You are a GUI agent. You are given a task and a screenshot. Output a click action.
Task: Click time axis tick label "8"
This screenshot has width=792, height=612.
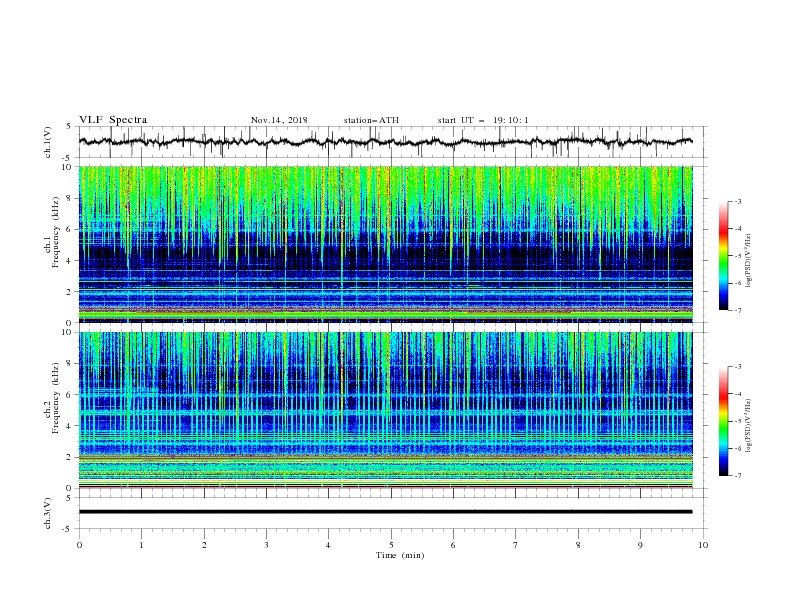578,545
